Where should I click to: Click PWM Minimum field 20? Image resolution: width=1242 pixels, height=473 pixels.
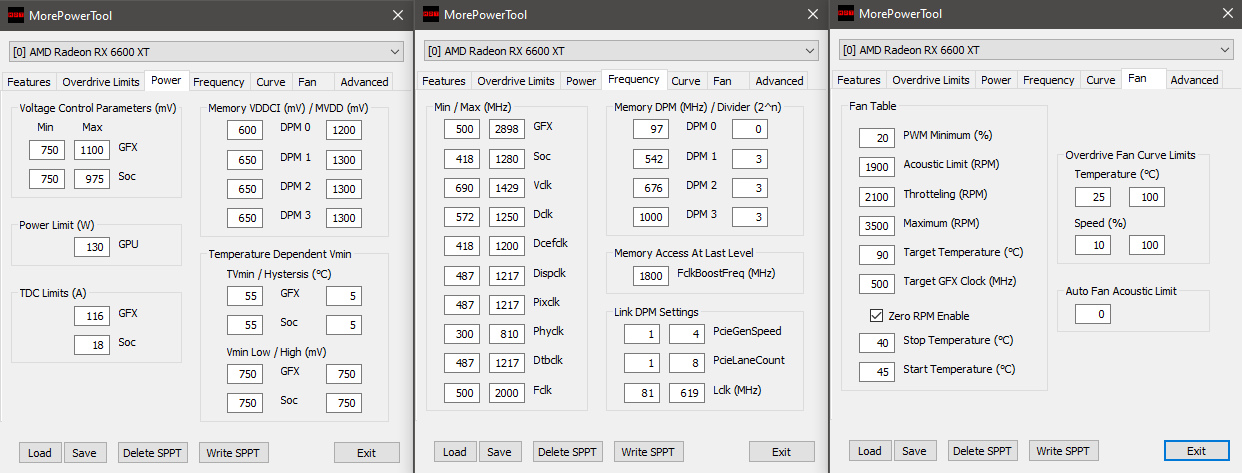(x=877, y=138)
